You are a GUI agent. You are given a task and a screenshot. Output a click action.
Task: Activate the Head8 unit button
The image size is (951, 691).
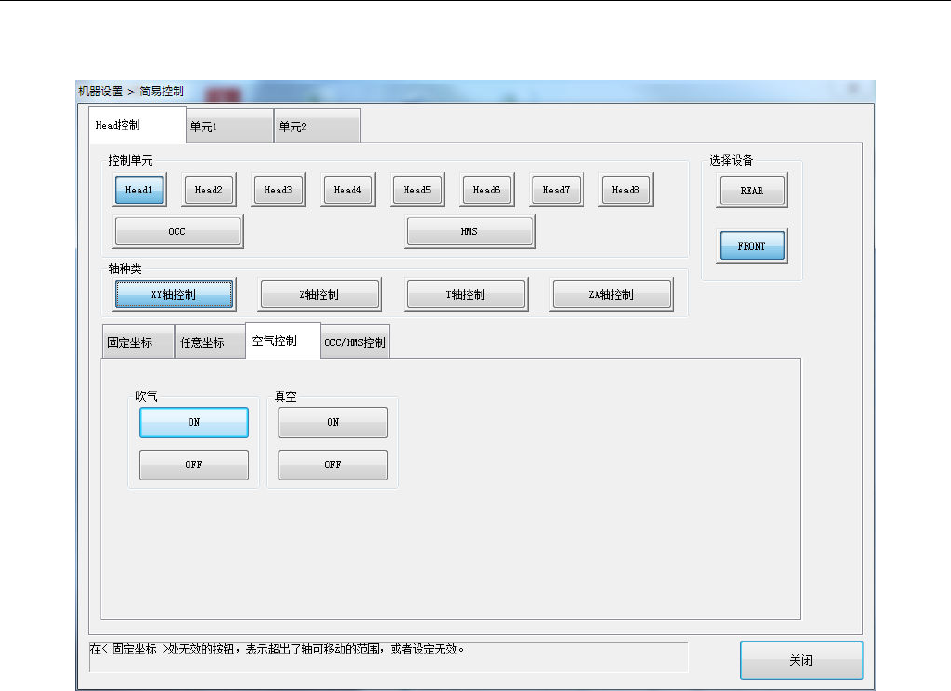[625, 190]
